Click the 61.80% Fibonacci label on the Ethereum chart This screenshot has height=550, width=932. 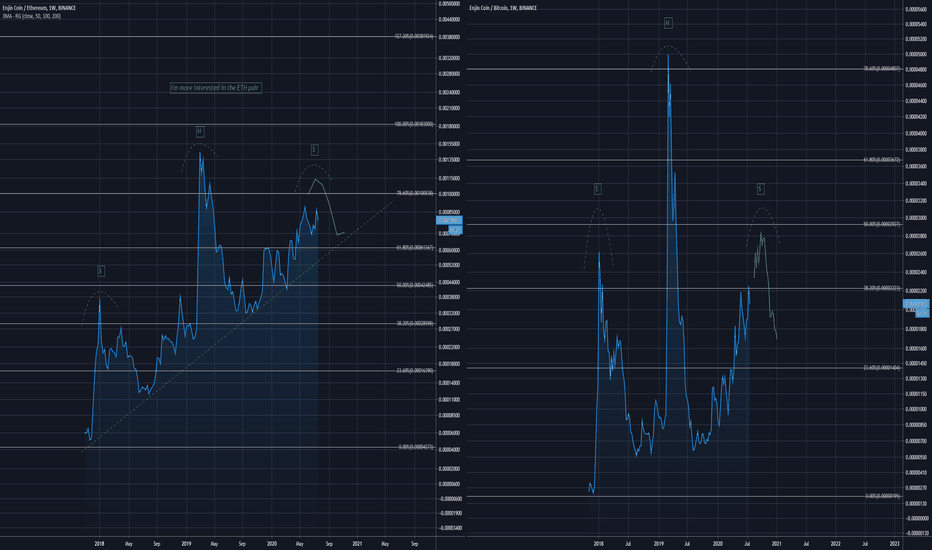[415, 247]
